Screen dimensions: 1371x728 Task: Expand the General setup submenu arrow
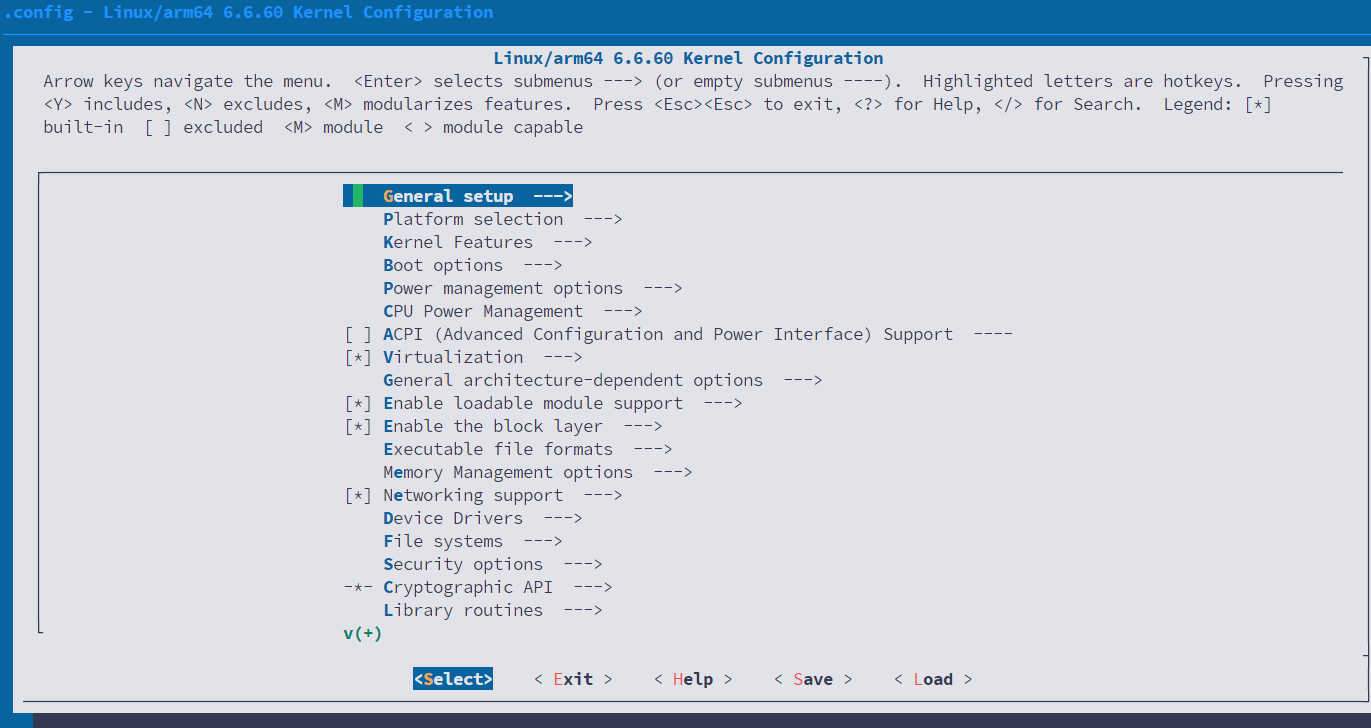(552, 196)
